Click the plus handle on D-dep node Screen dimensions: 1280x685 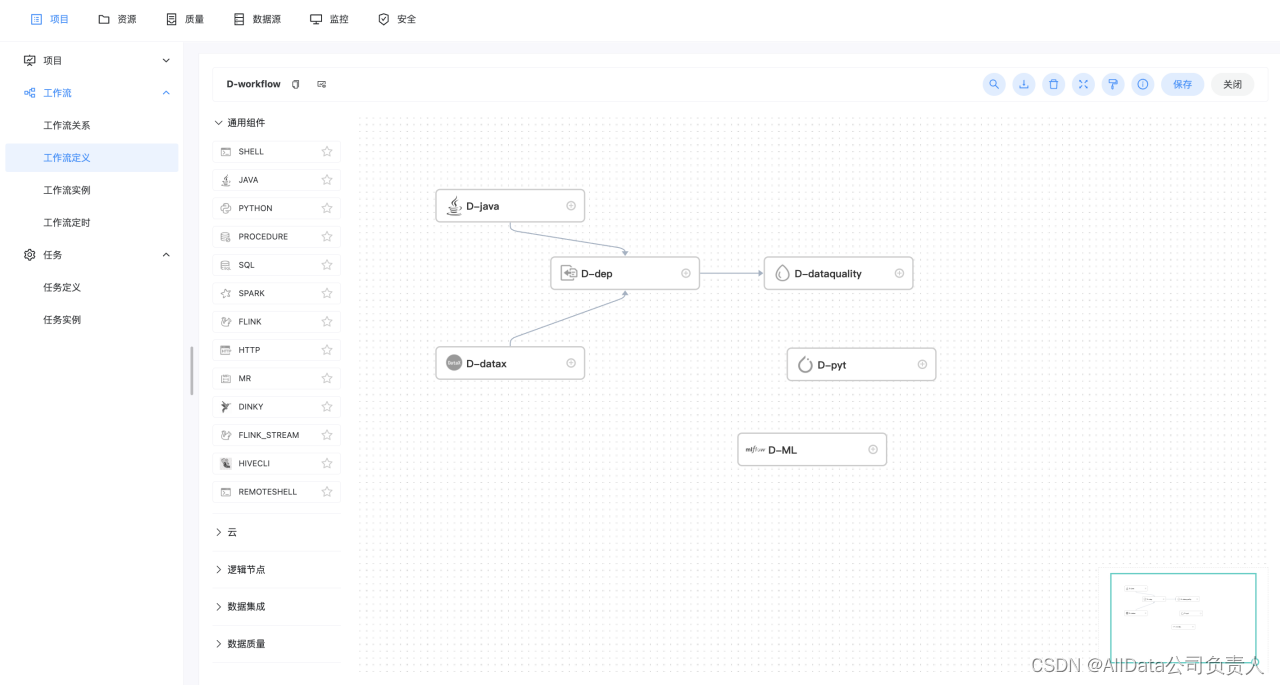click(x=686, y=273)
